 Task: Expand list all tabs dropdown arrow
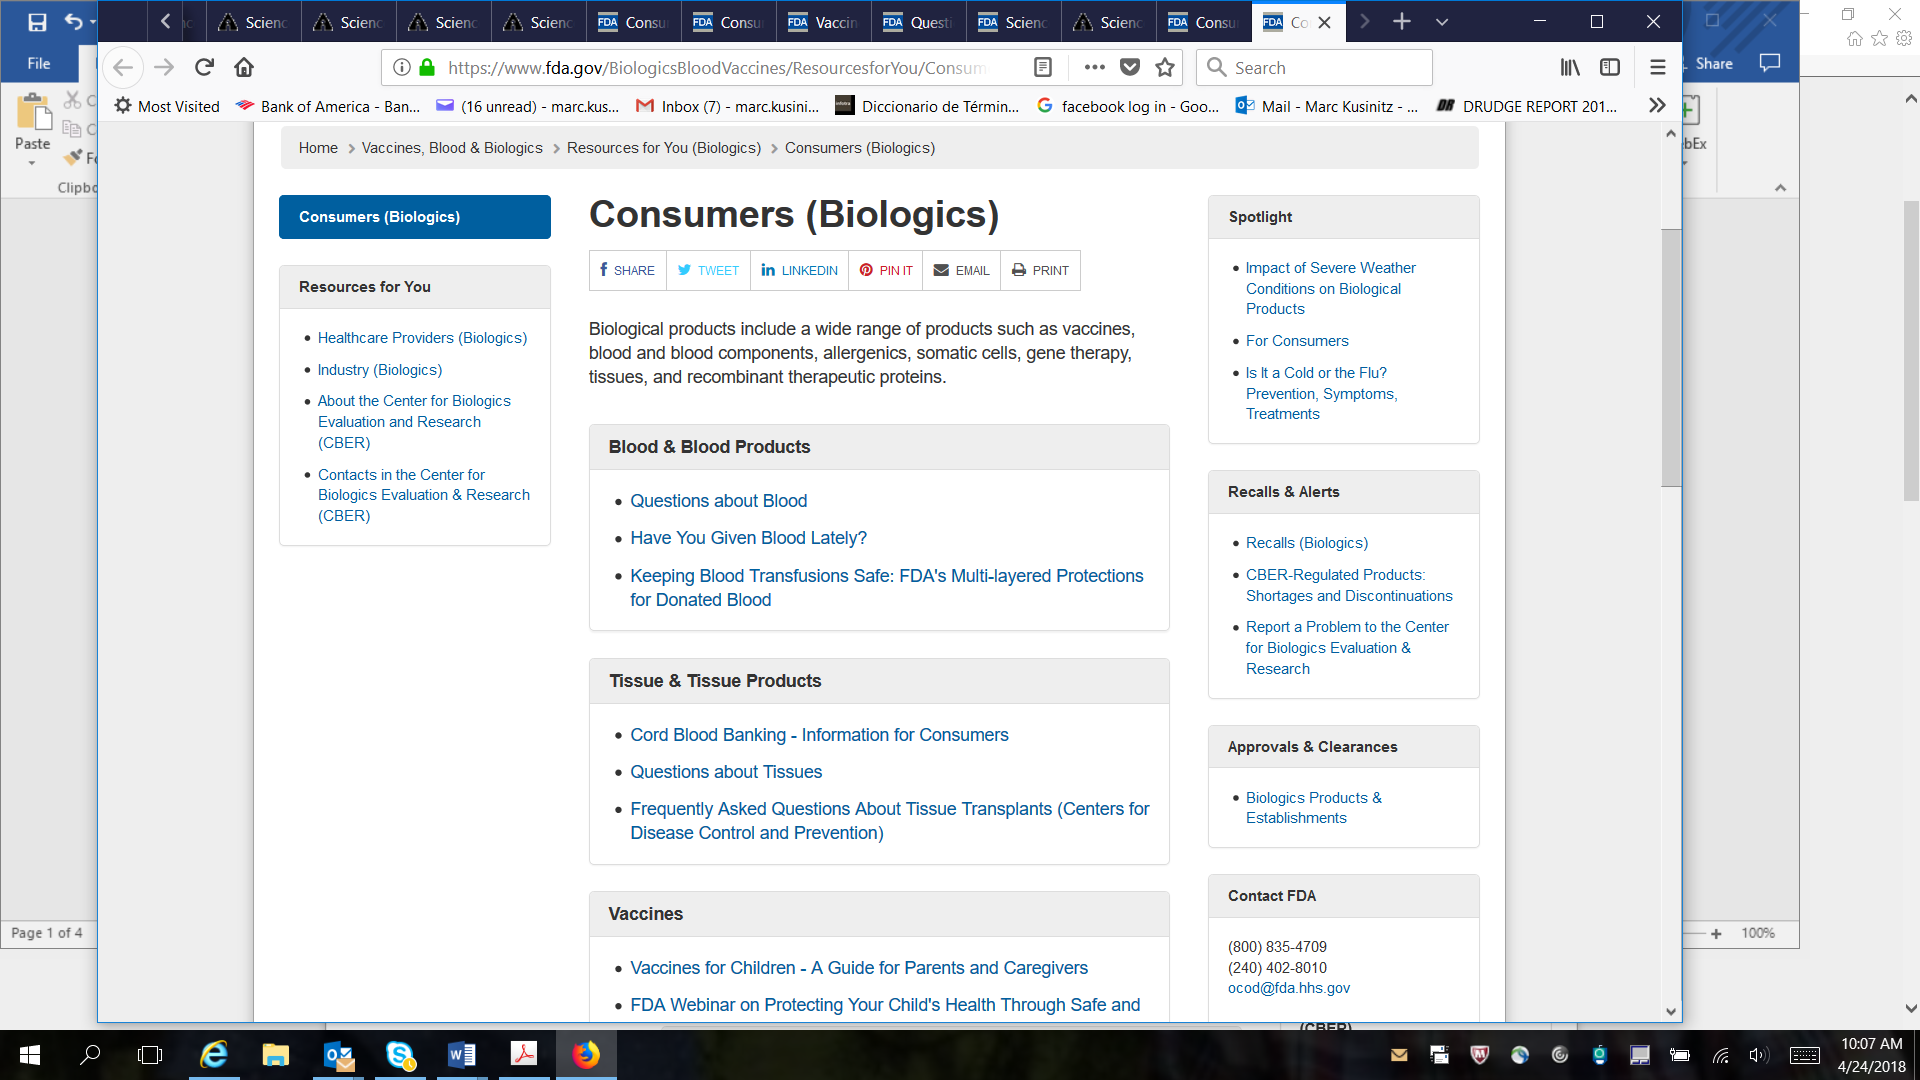click(1441, 22)
